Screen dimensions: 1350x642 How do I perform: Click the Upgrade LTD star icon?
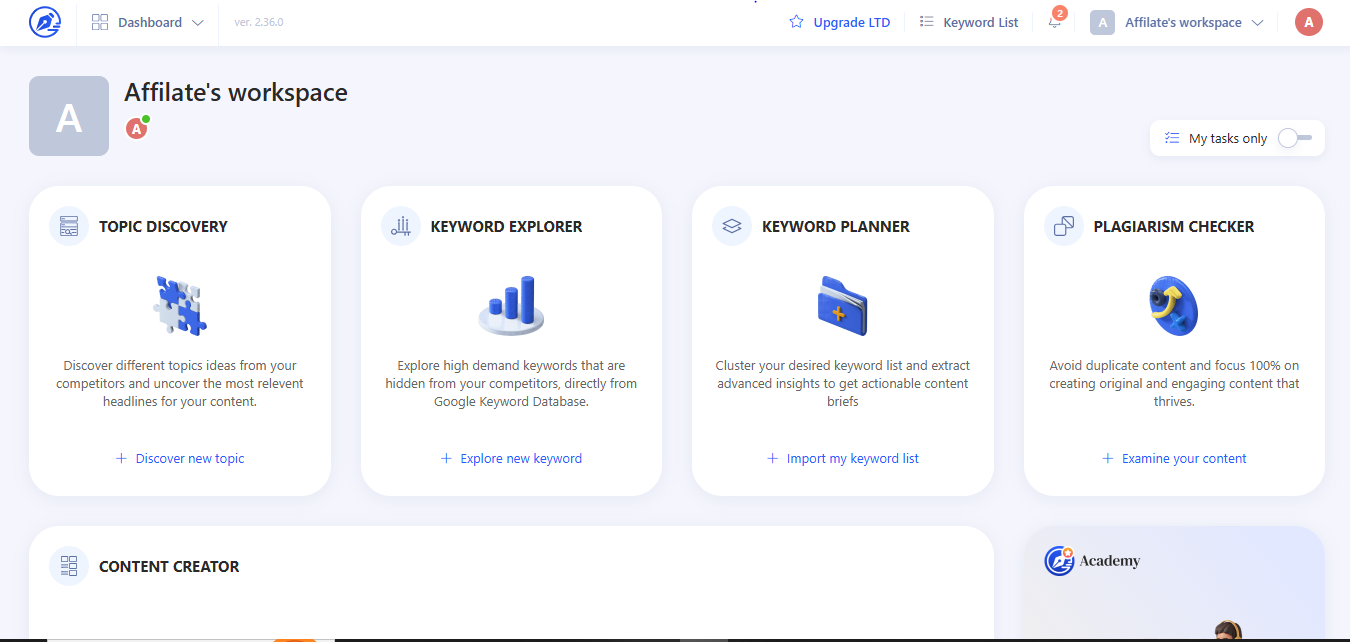pyautogui.click(x=797, y=22)
